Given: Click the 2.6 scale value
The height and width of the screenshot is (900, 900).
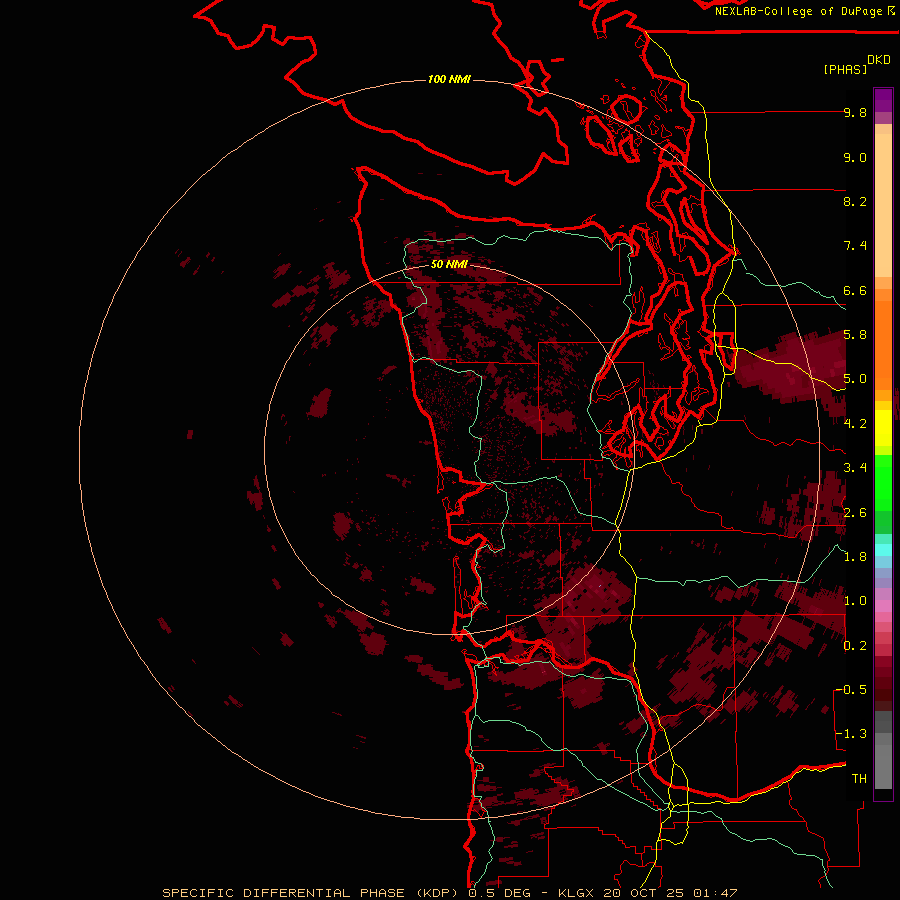Looking at the screenshot, I should 855,513.
